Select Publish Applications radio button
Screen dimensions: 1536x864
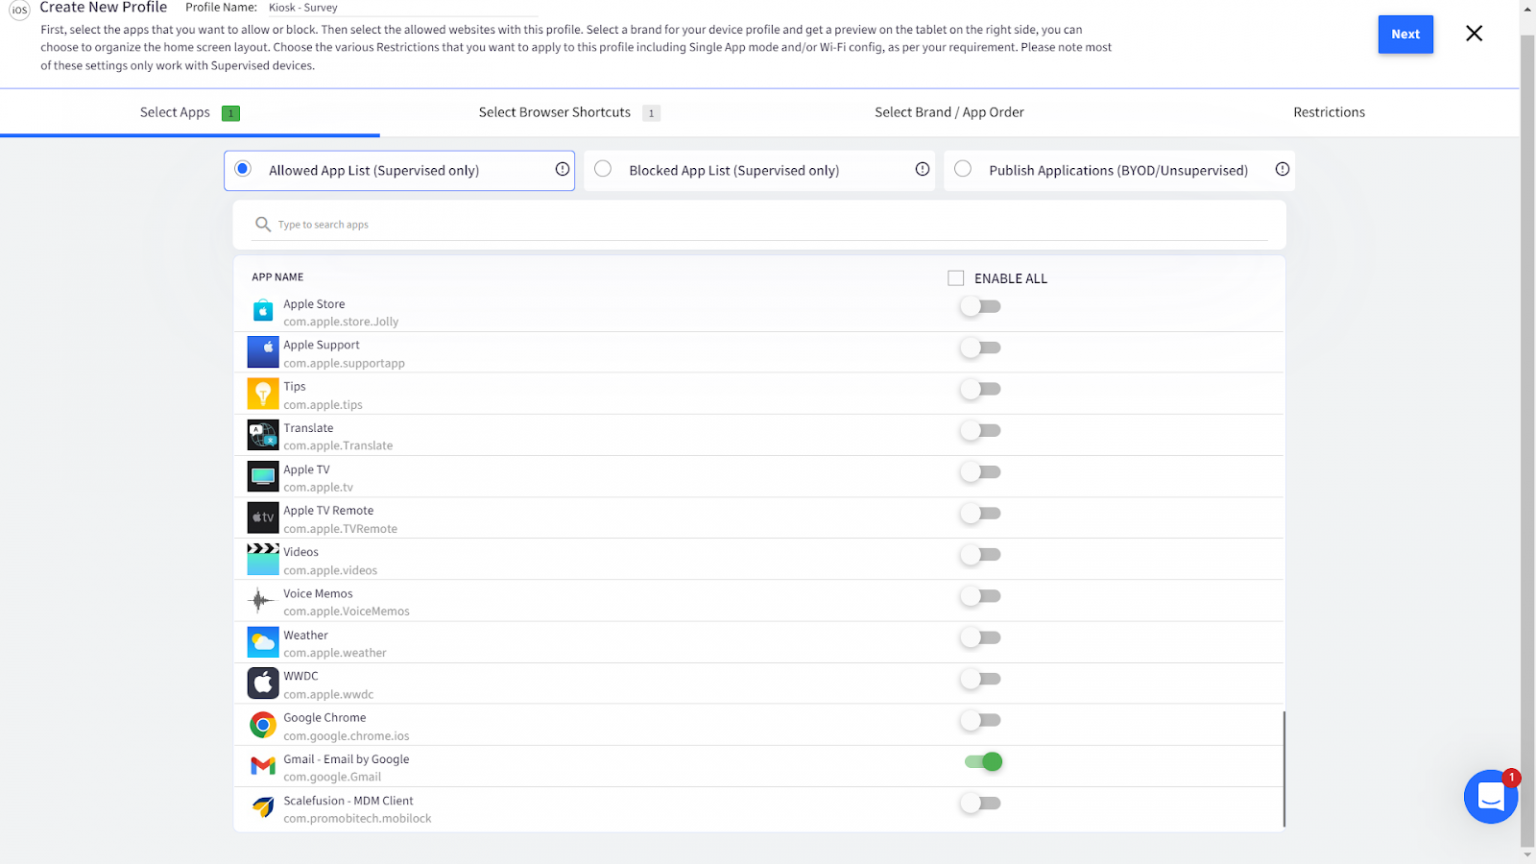(962, 170)
